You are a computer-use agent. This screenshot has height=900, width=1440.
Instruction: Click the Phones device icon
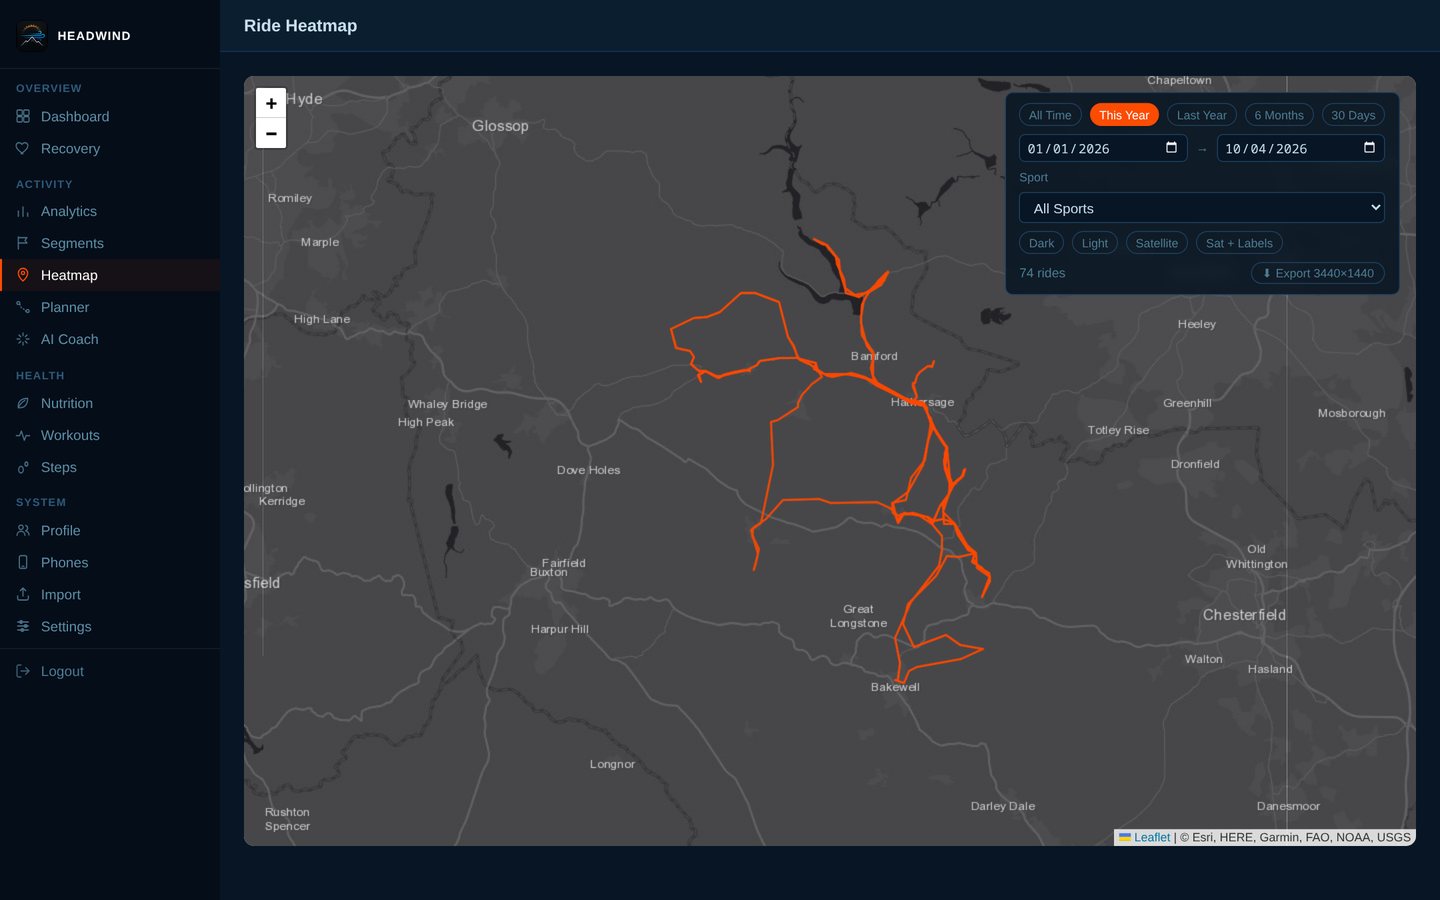point(23,563)
